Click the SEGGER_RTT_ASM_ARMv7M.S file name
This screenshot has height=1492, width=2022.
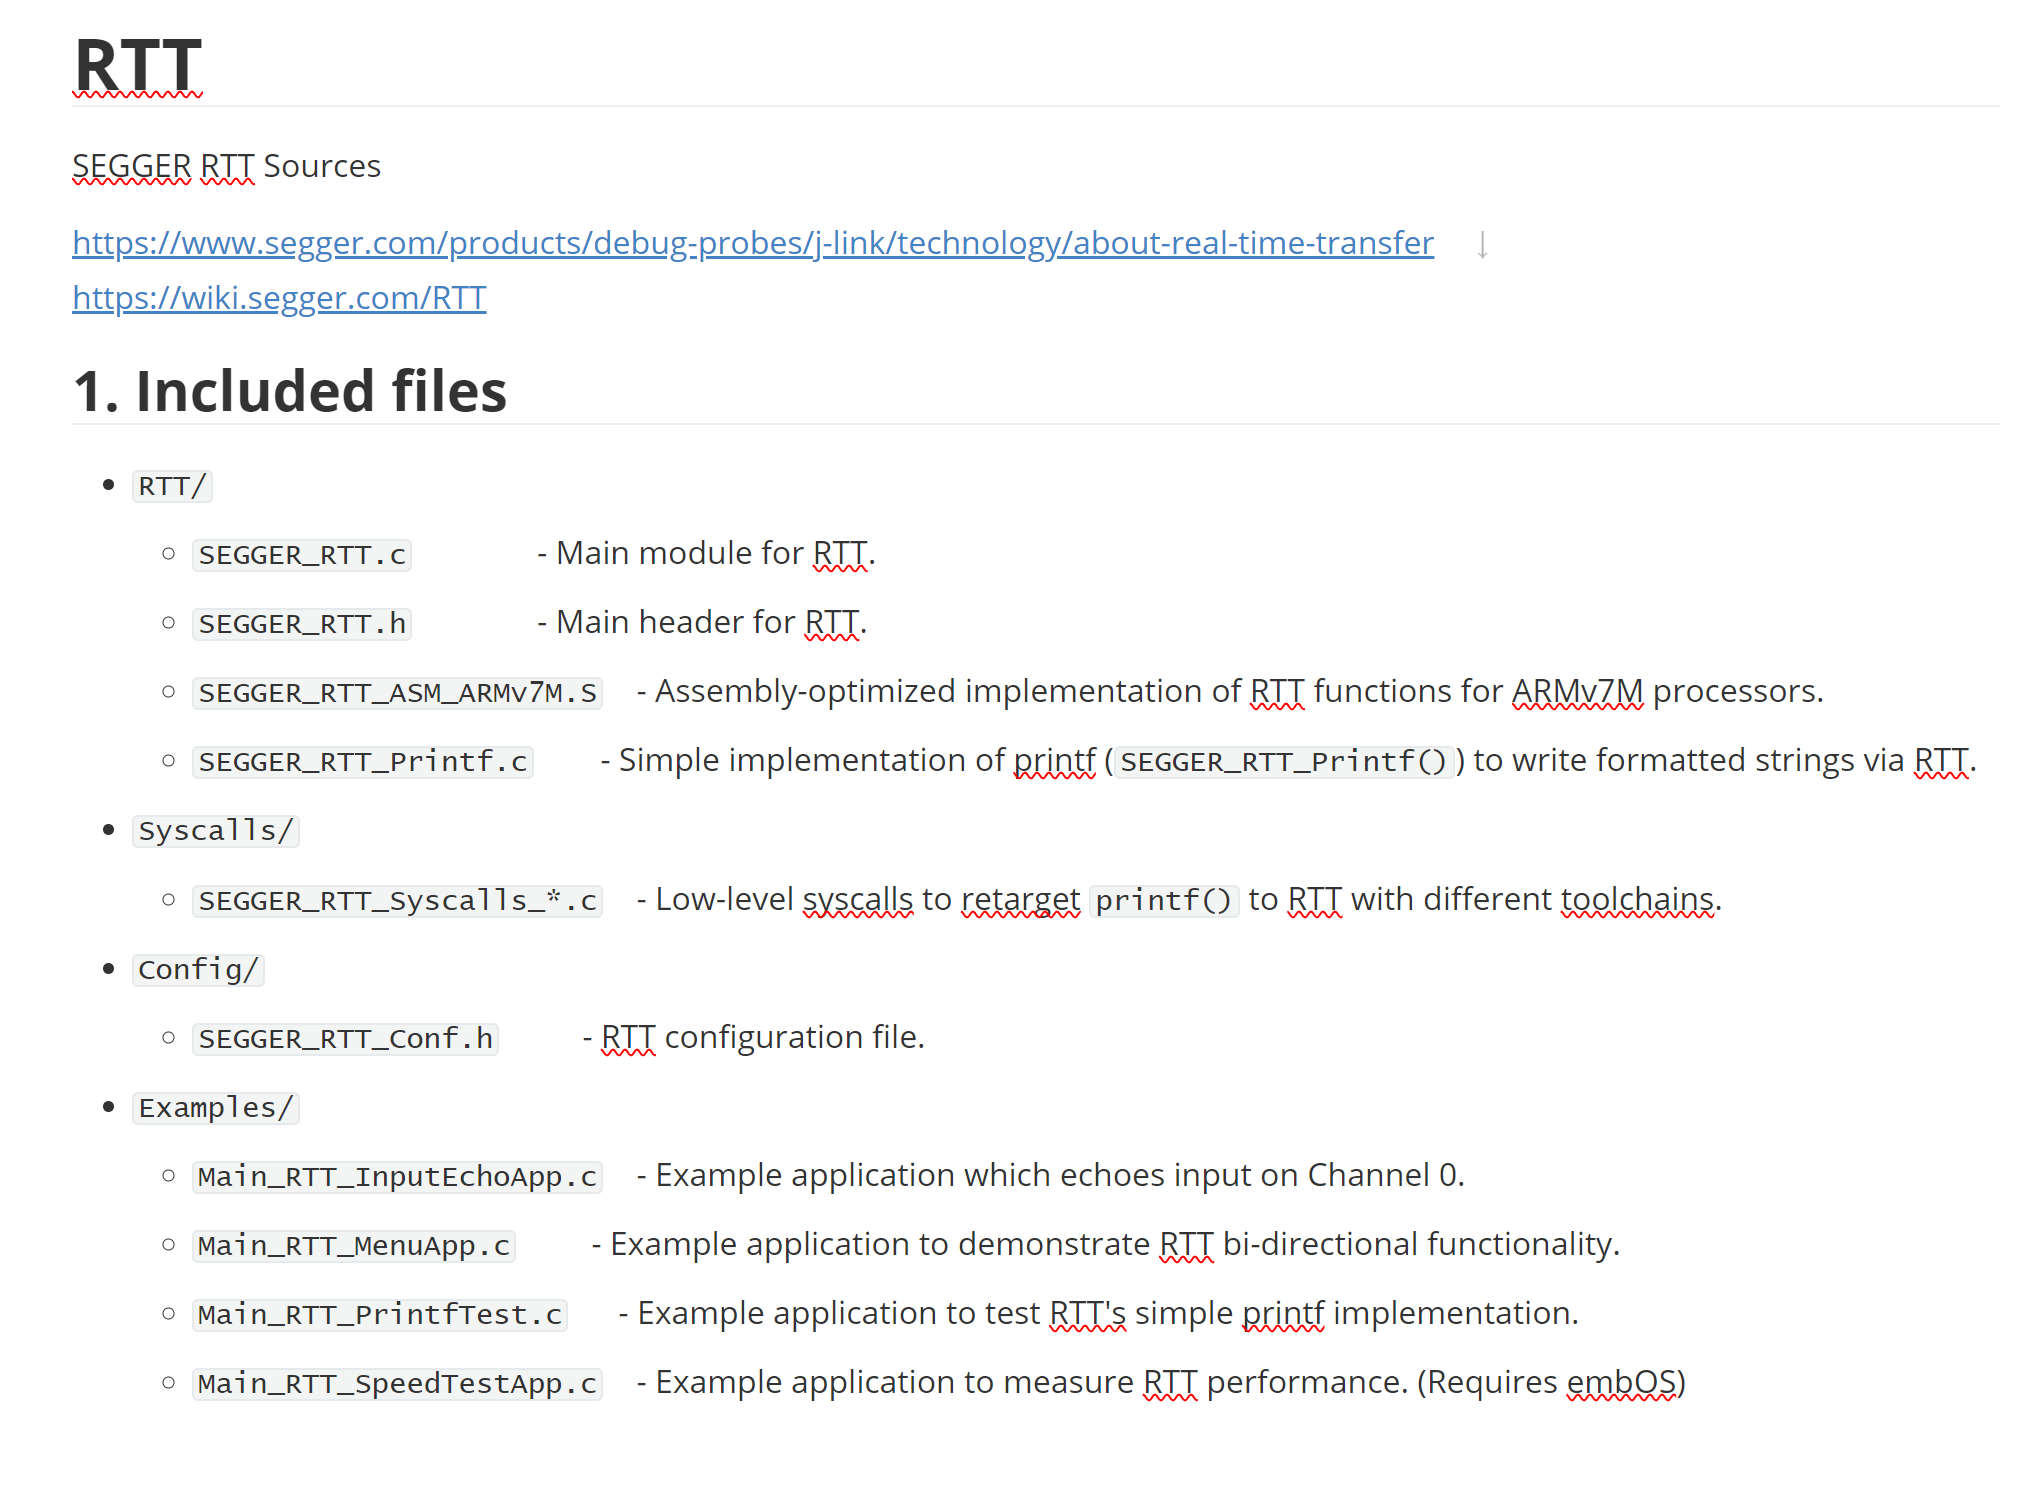[x=398, y=693]
